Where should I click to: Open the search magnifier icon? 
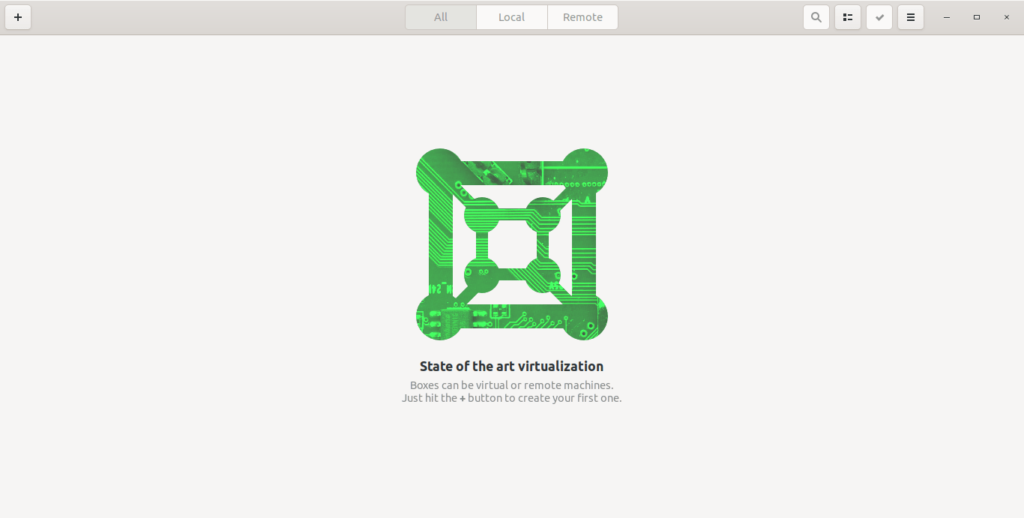point(816,17)
